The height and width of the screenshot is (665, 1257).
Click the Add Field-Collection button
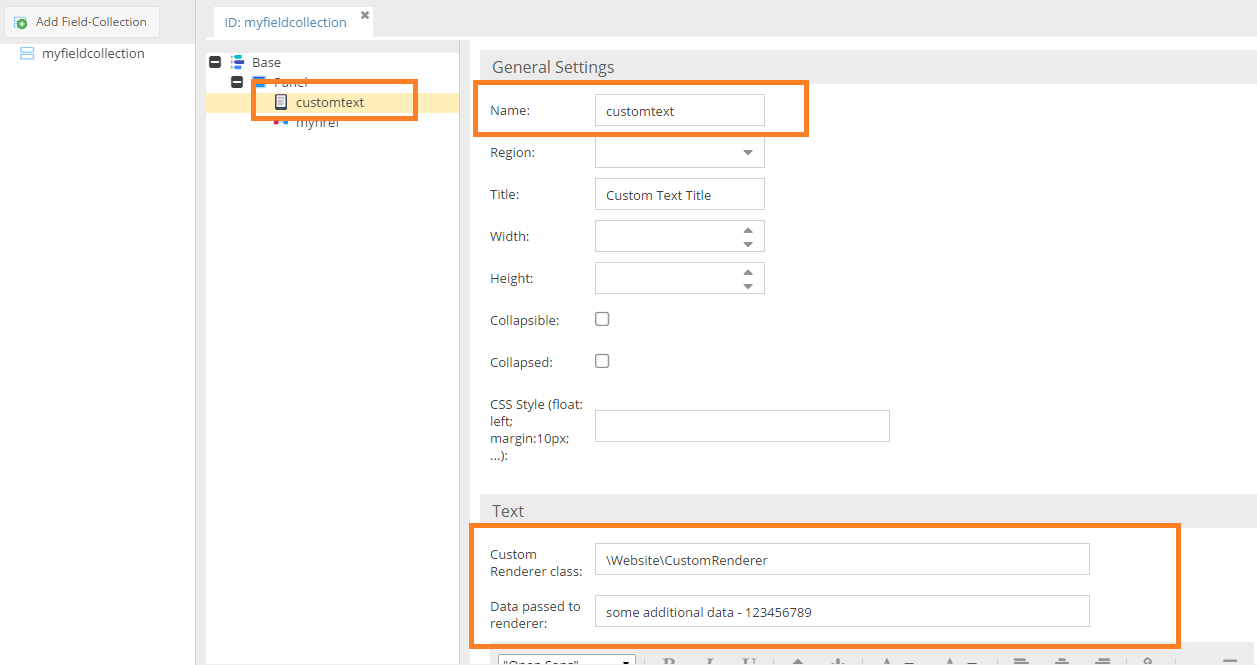(x=80, y=22)
